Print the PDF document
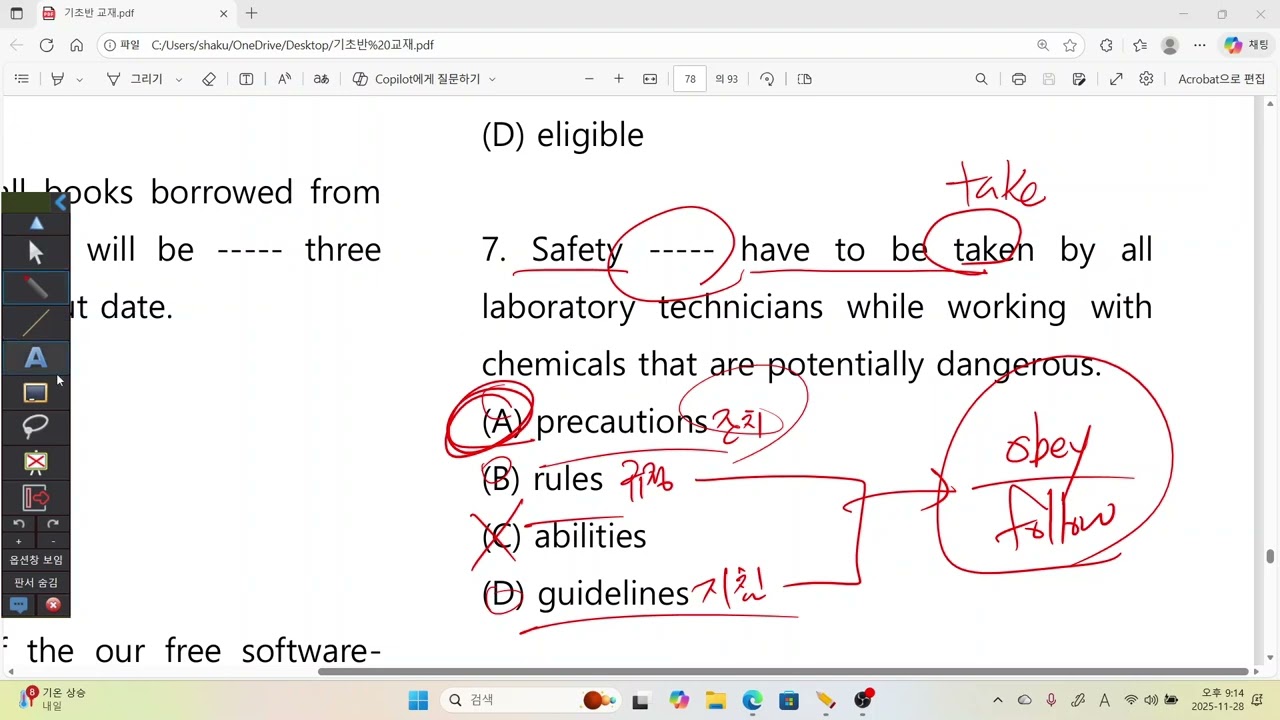 (x=1018, y=79)
